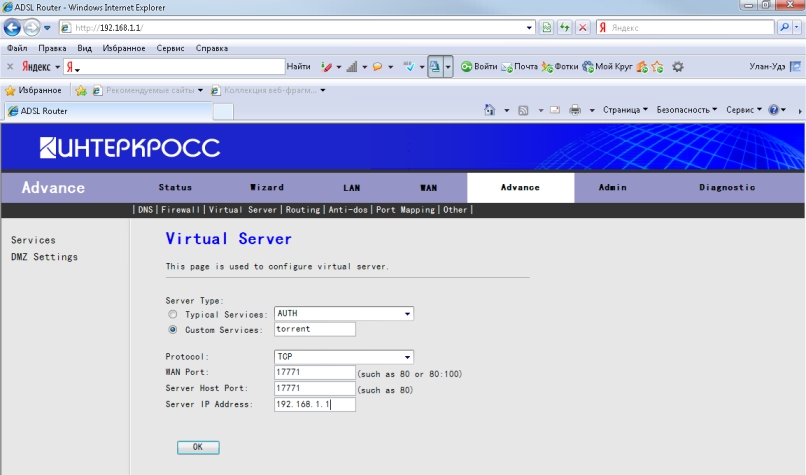Click the Yandex toolbar search field
The height and width of the screenshot is (475, 806).
tap(174, 66)
